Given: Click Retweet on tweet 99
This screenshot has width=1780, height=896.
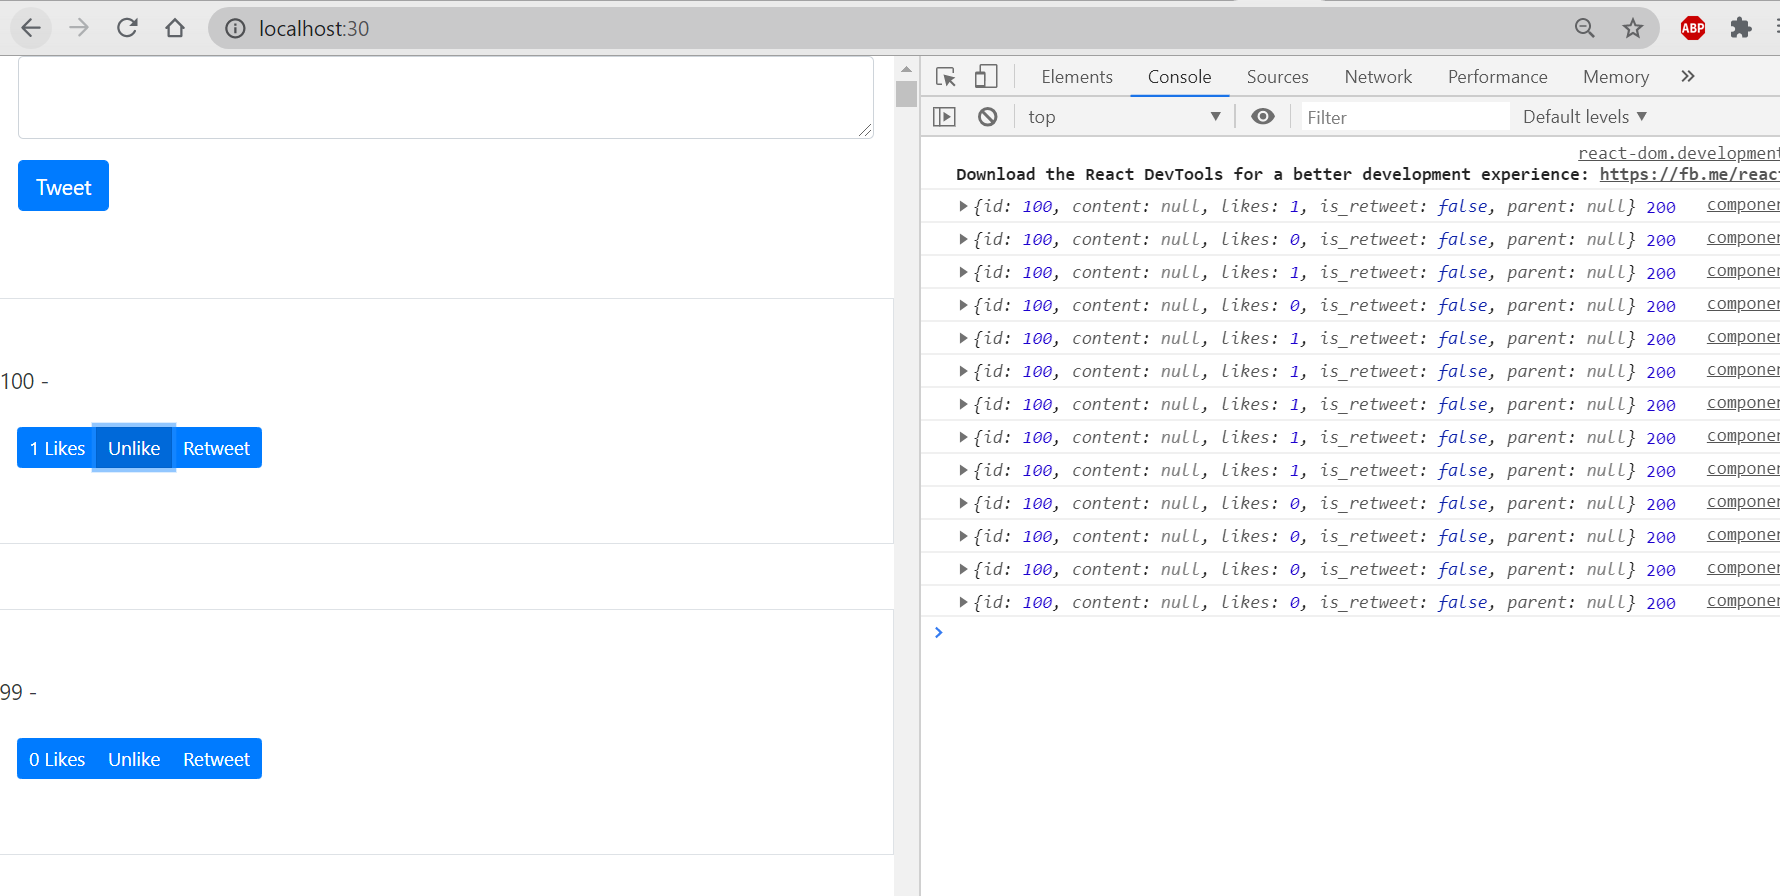Looking at the screenshot, I should pyautogui.click(x=216, y=759).
